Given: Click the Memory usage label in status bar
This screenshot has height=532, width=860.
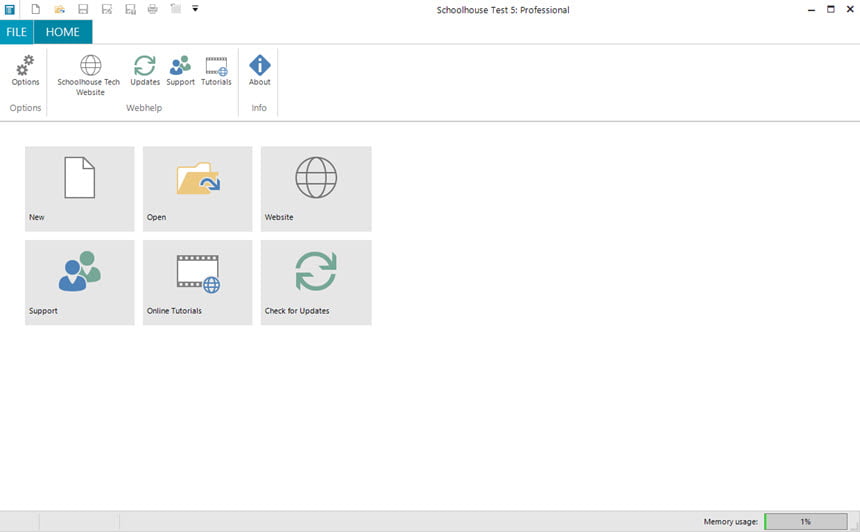Looking at the screenshot, I should coord(731,522).
